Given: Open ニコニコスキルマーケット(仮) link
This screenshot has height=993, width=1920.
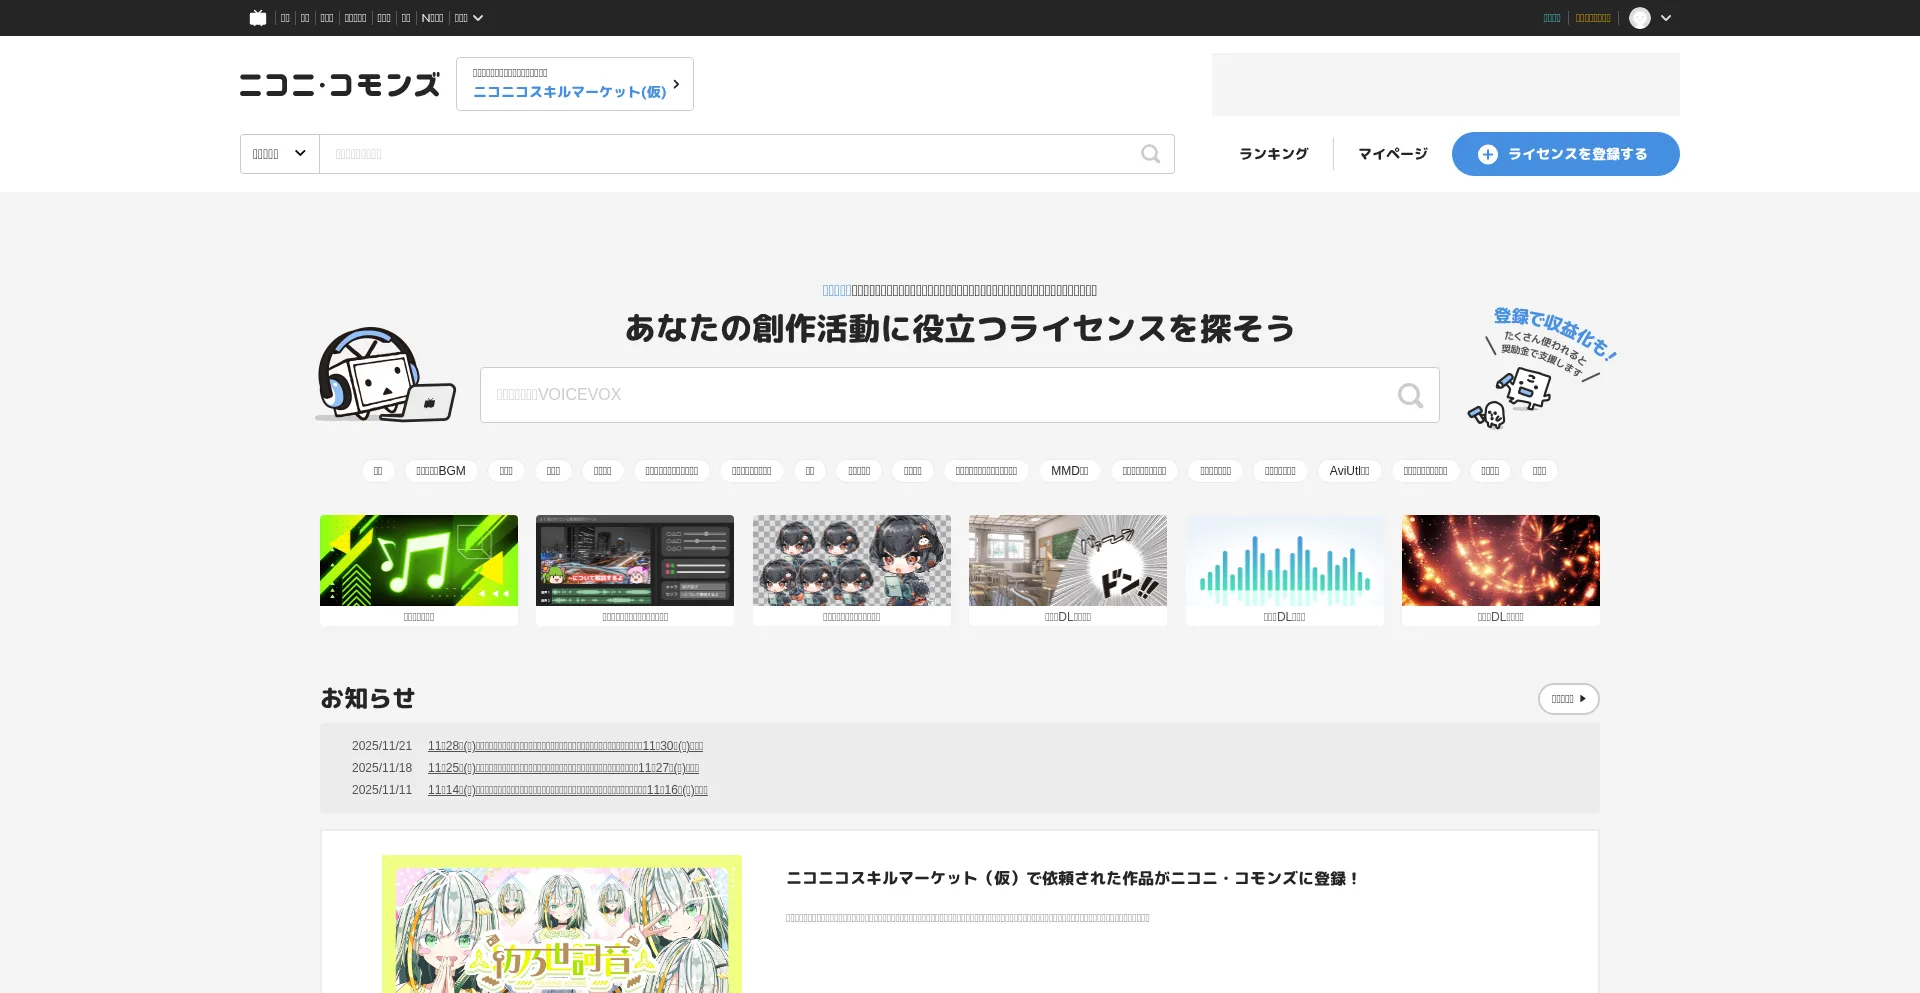Looking at the screenshot, I should [574, 84].
